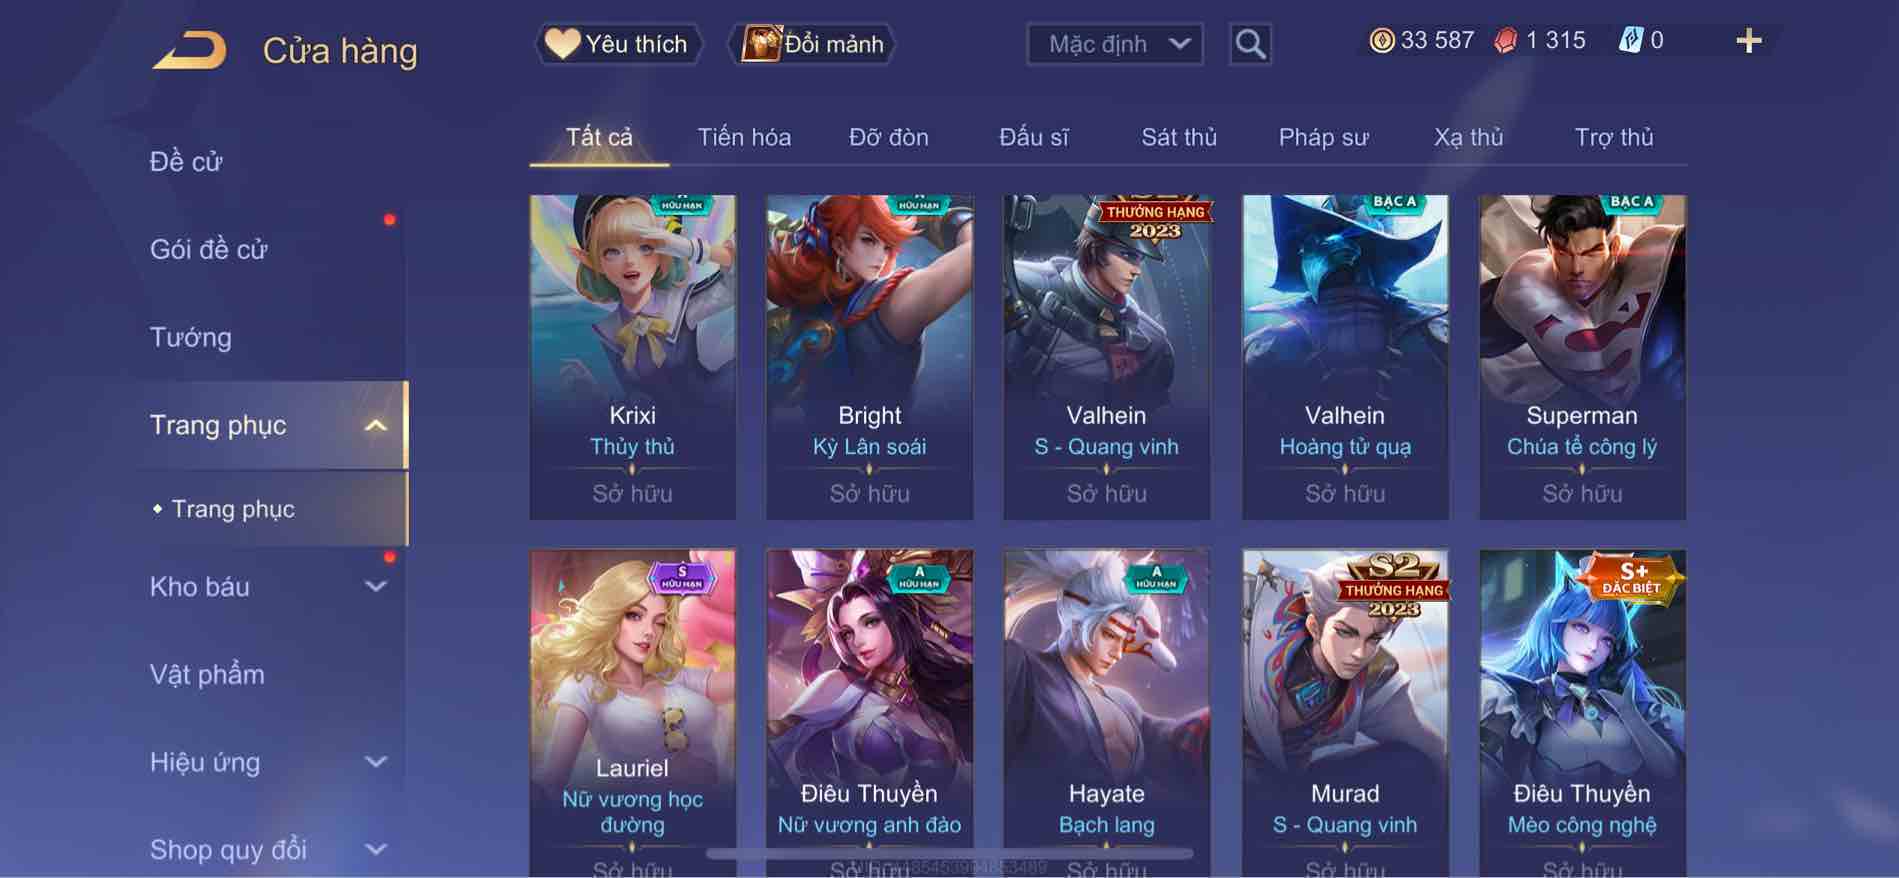Switch to the Sát thủ tab
1899x878 pixels.
point(1179,137)
